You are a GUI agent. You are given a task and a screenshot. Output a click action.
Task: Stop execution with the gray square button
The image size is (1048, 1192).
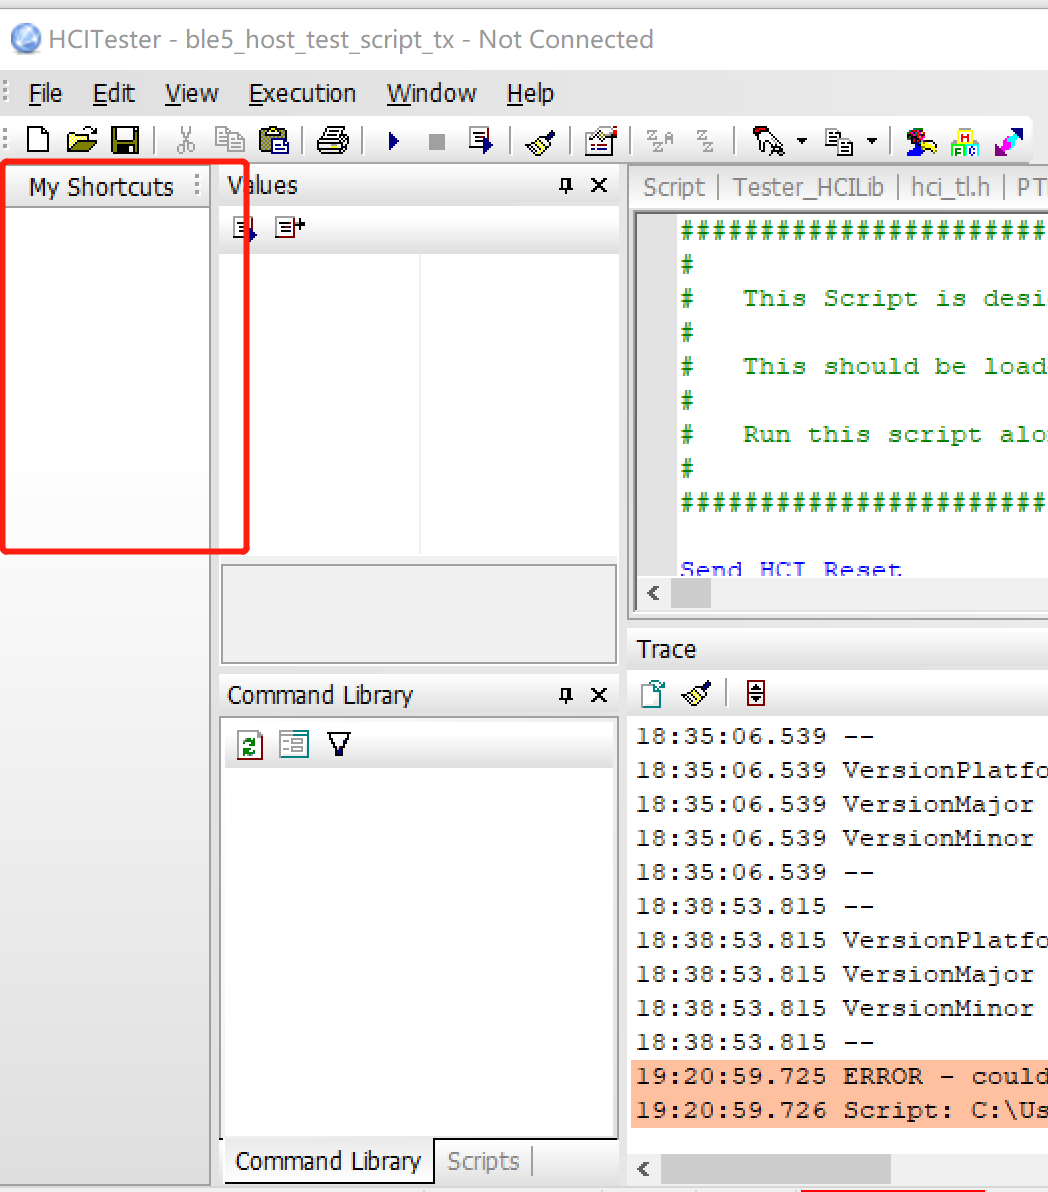(x=437, y=142)
